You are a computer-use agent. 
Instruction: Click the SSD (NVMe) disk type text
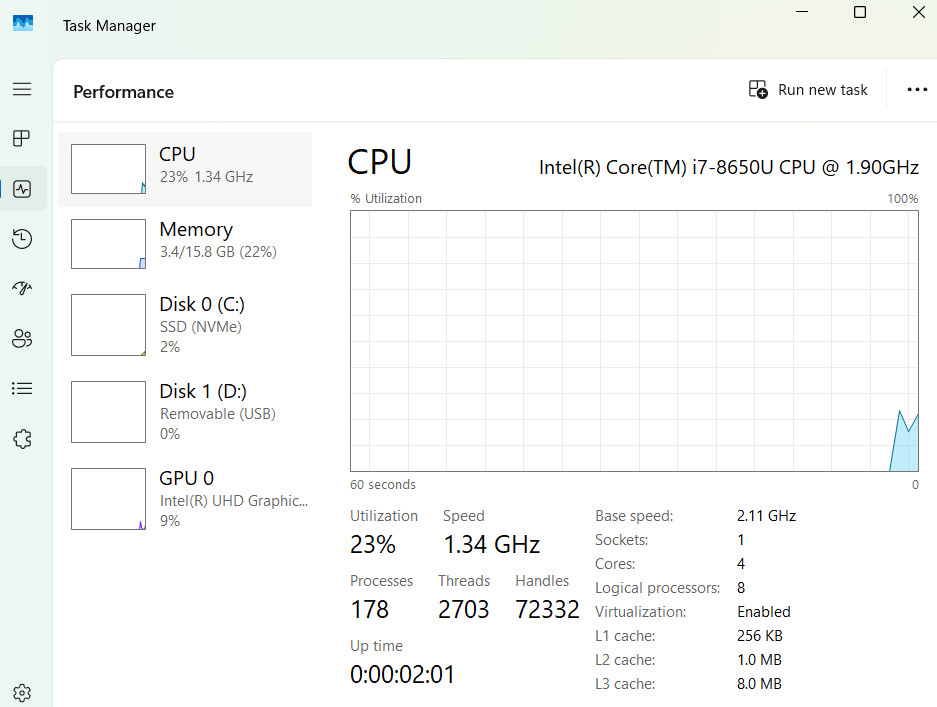click(x=201, y=327)
